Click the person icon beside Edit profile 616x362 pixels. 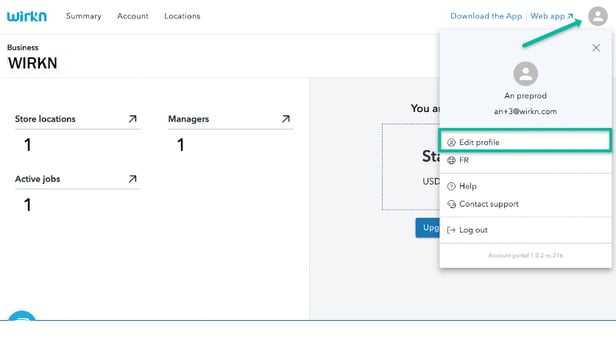[x=451, y=142]
